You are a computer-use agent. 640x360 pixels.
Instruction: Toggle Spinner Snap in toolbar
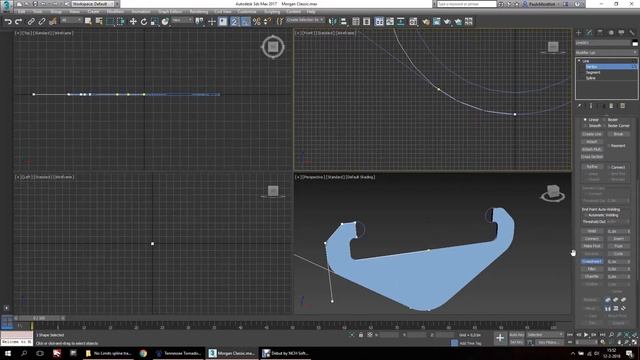click(x=267, y=21)
